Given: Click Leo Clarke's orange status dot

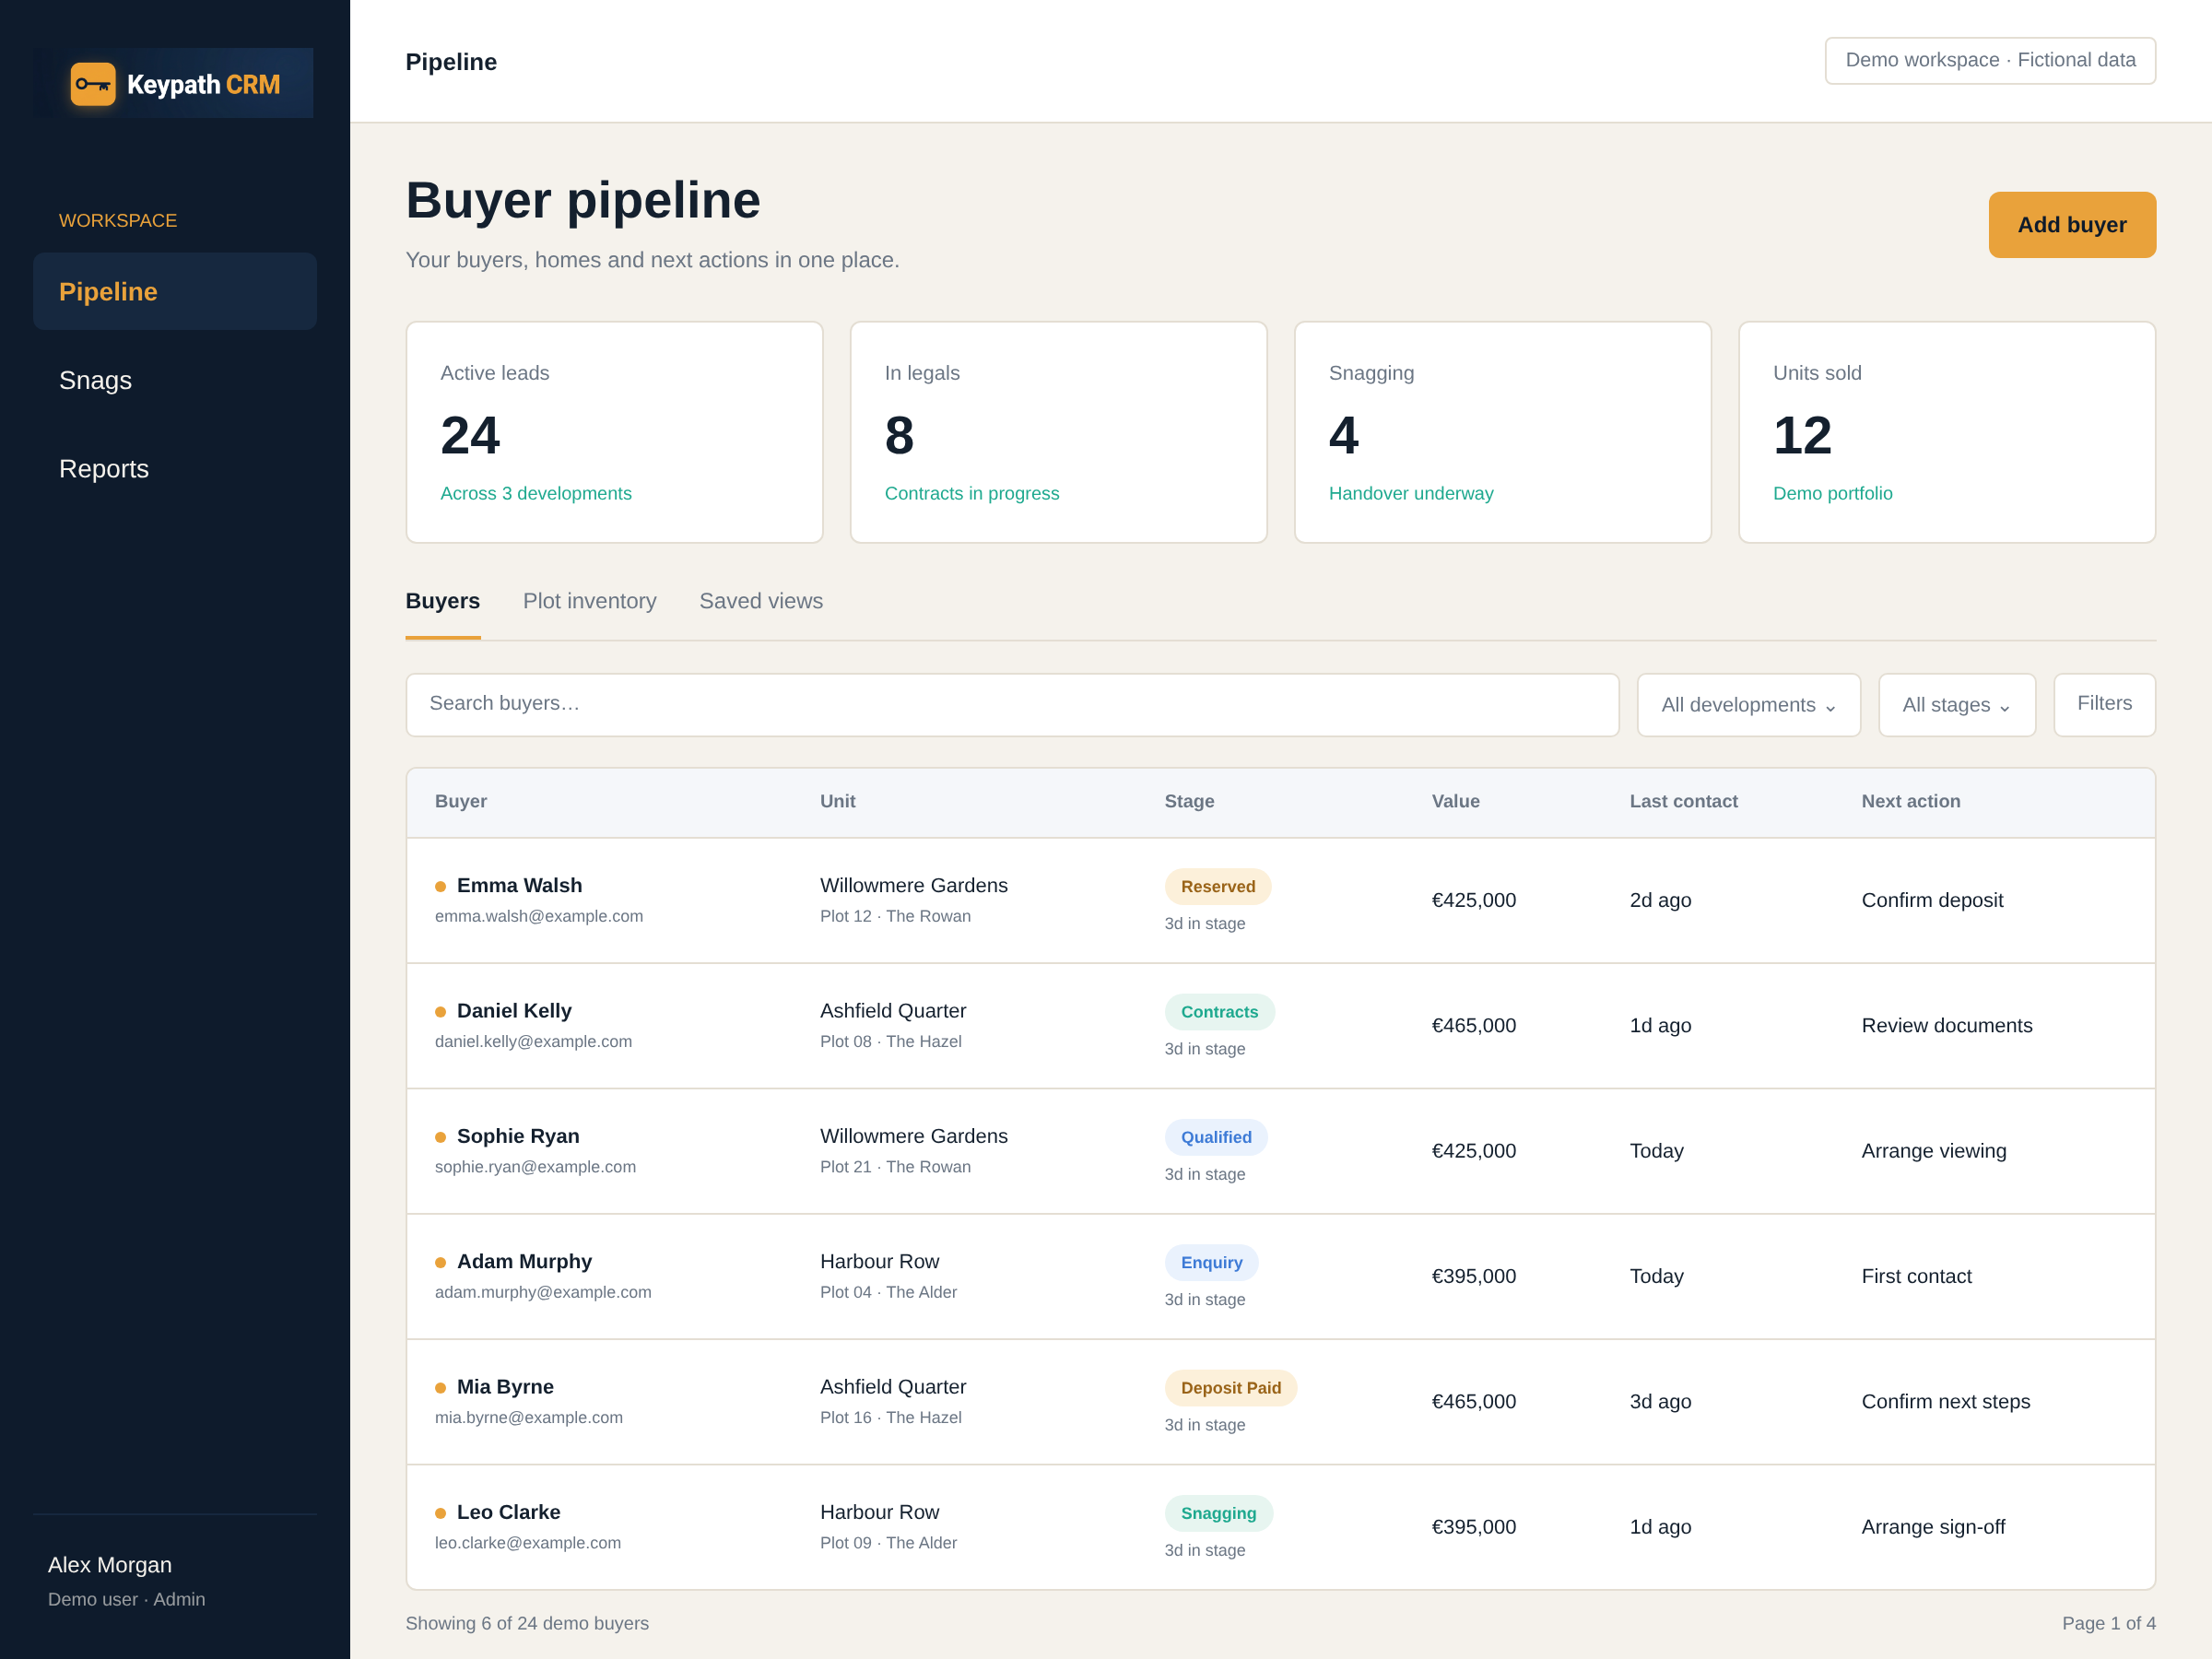Looking at the screenshot, I should coord(440,1513).
